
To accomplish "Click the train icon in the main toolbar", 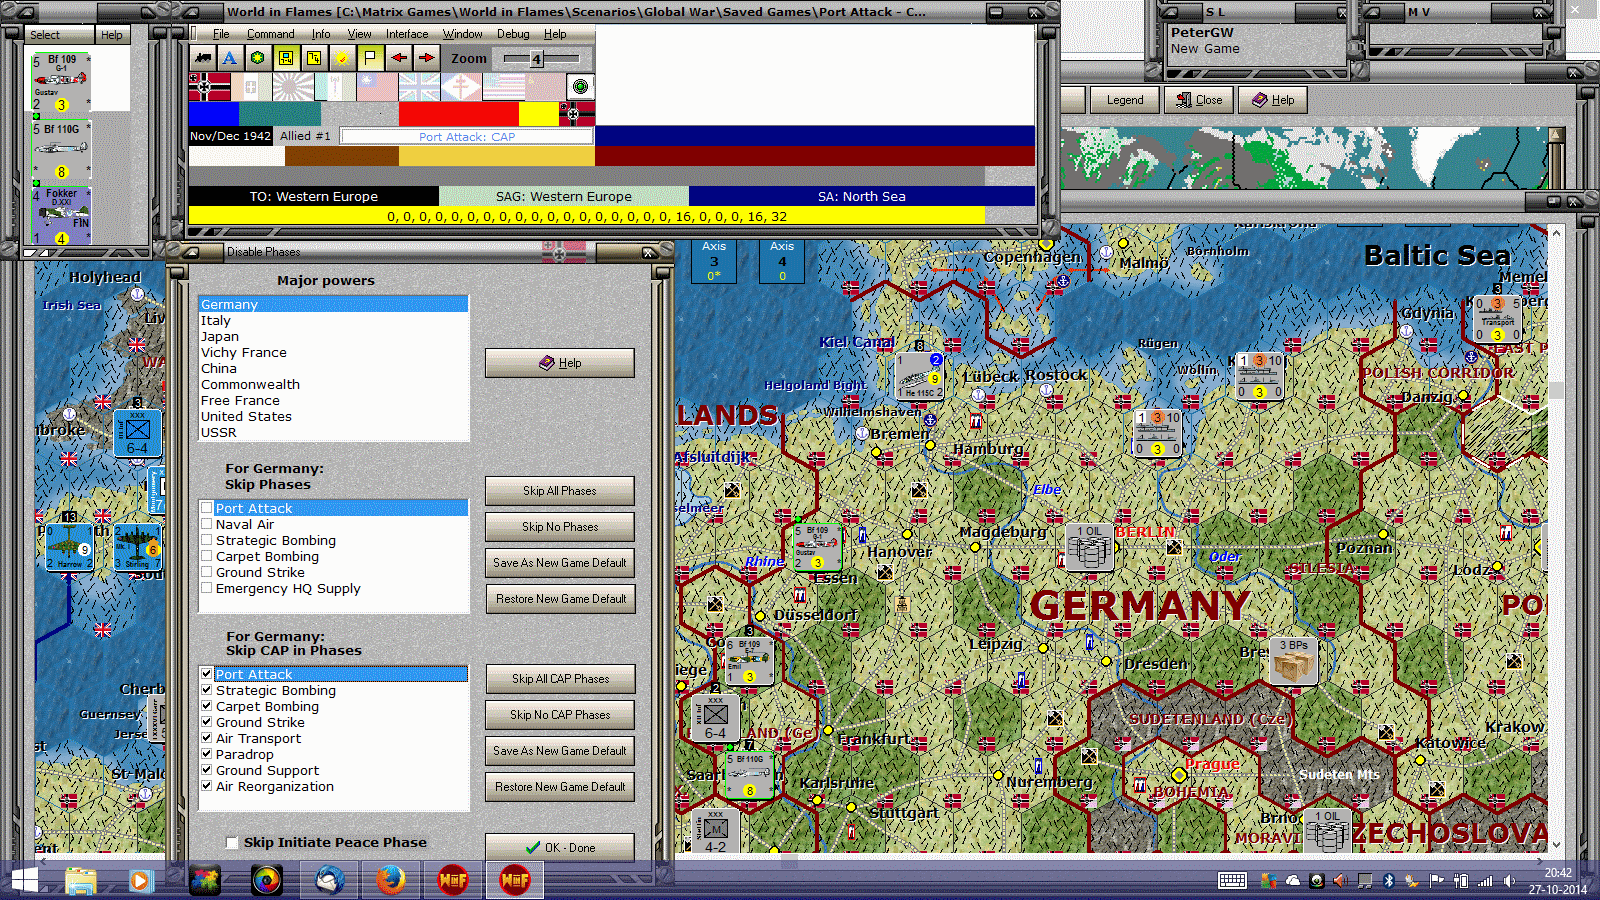I will (203, 58).
